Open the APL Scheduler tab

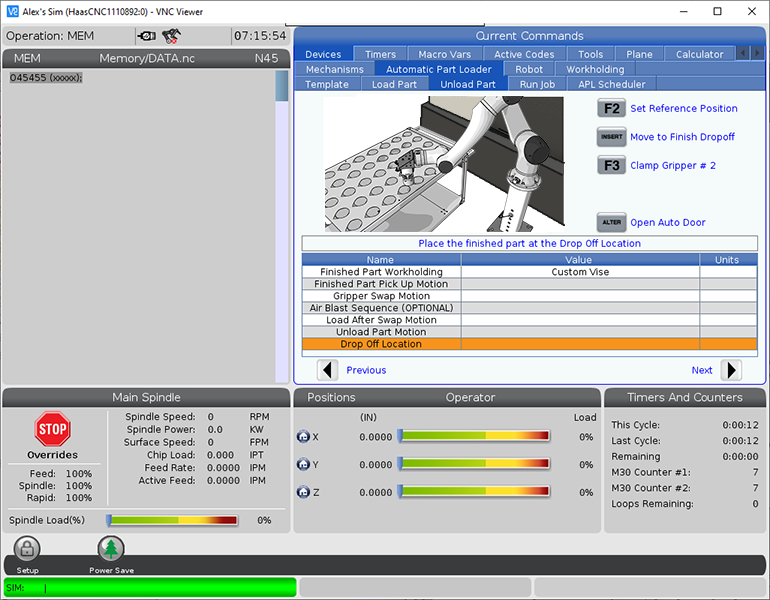pos(611,84)
